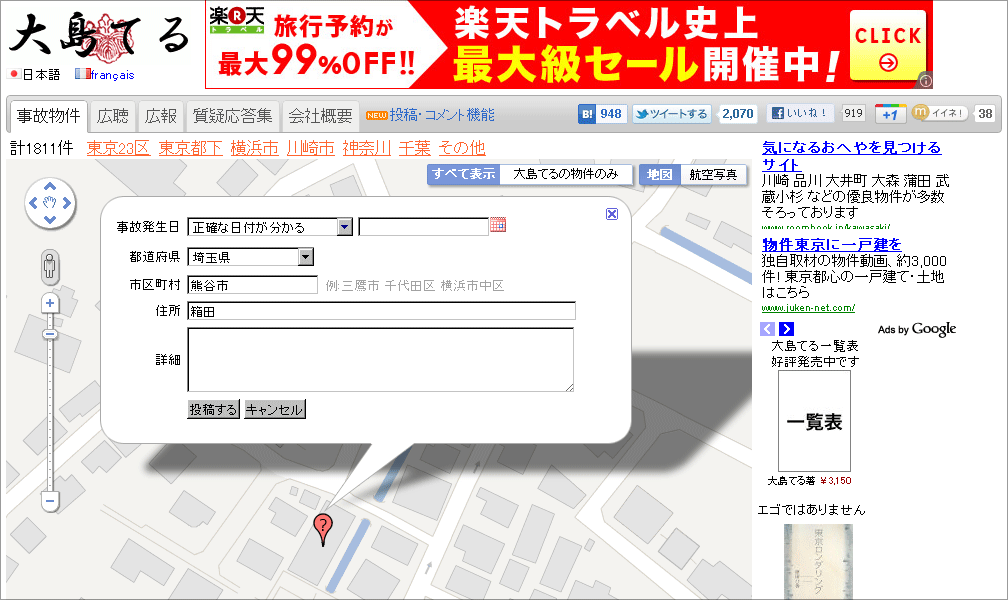The image size is (1008, 600).
Task: Pan the map up with arrow
Action: click(50, 186)
